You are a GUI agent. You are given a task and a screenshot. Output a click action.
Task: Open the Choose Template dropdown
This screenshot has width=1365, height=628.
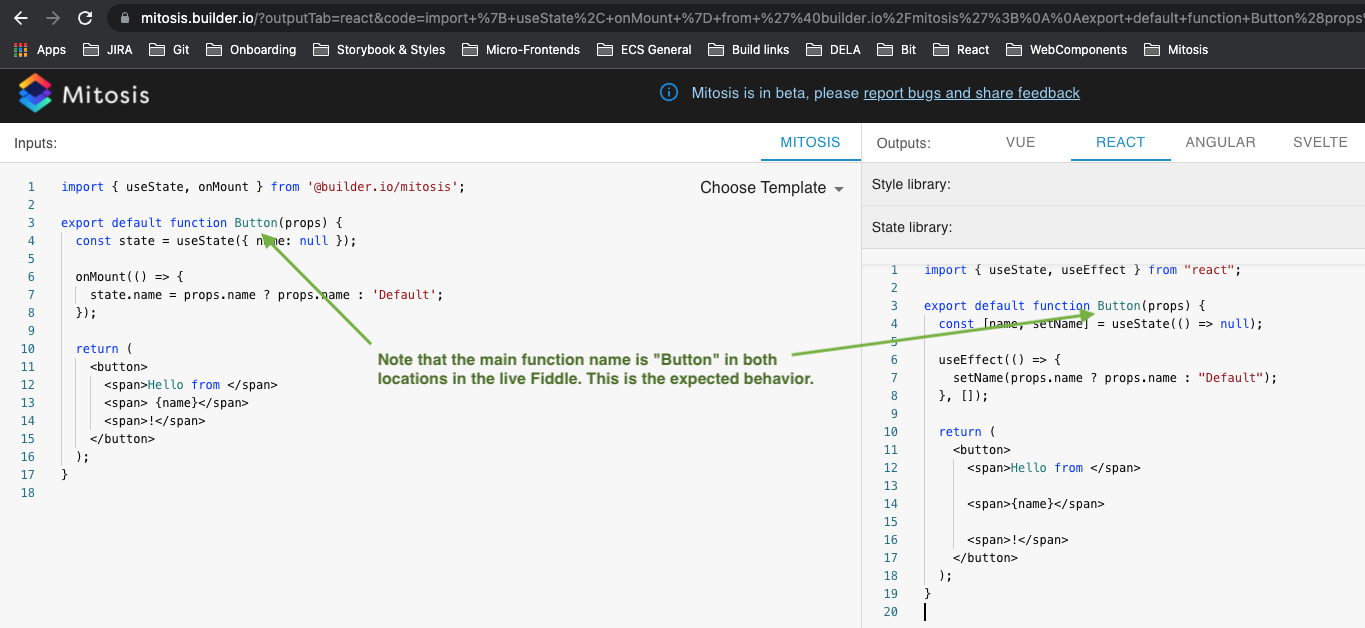click(x=771, y=187)
